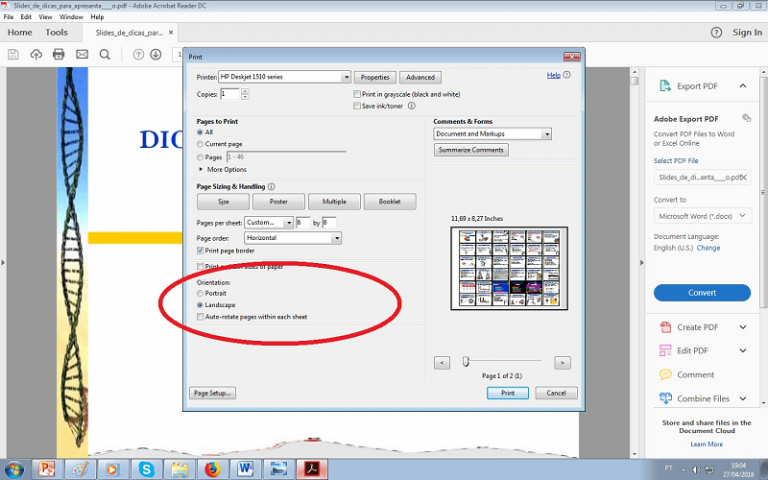
Task: Open the Window menu
Action: (x=71, y=17)
